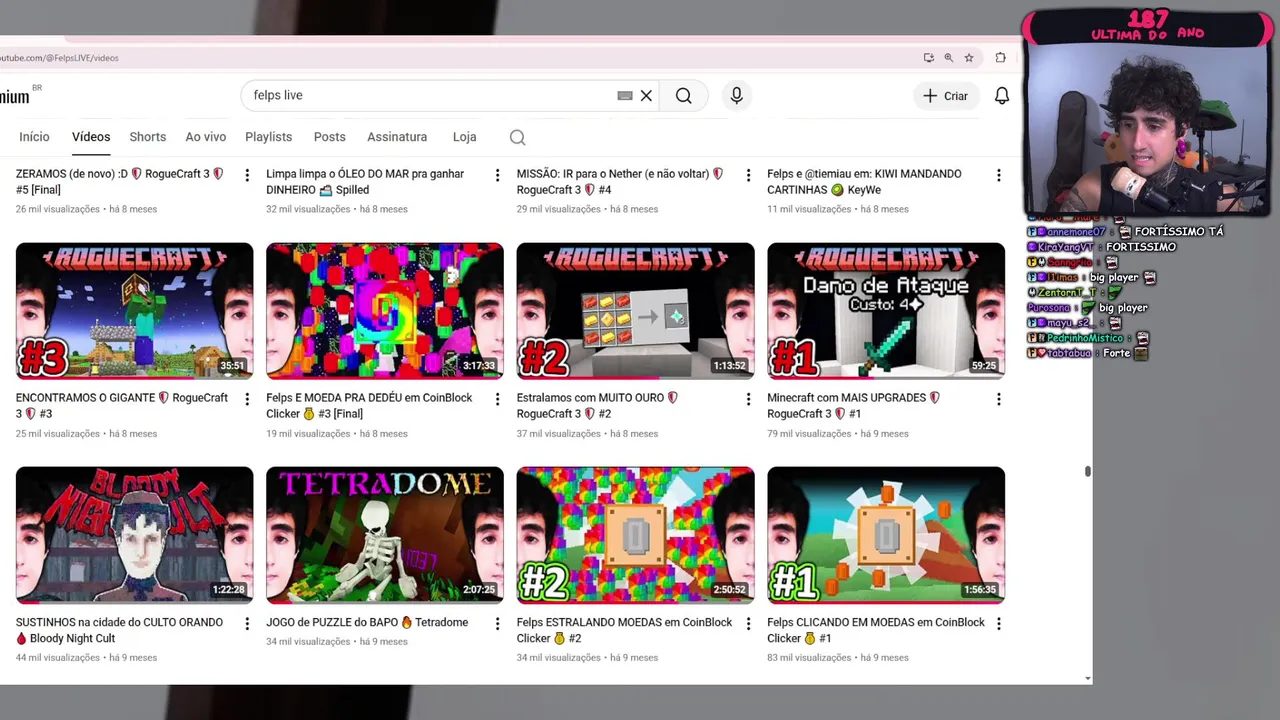The height and width of the screenshot is (720, 1280).
Task: Open options menu for Felps ESTRALANDO MOEDAS video
Action: tap(748, 624)
